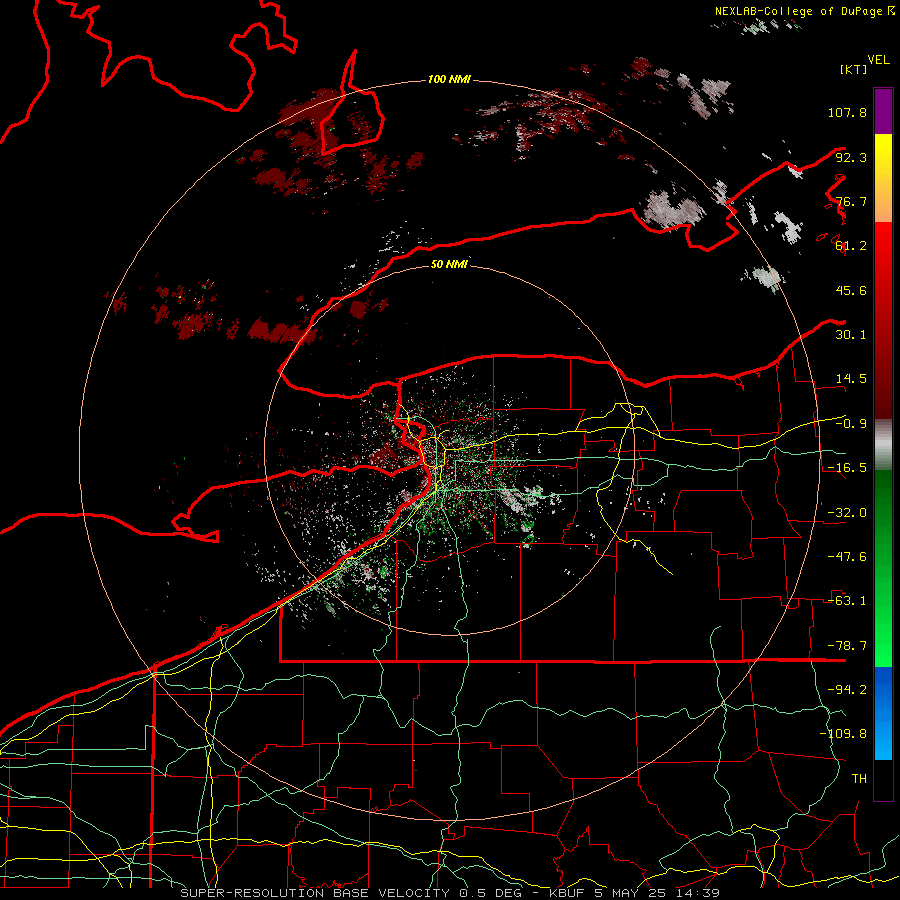Click the 92.3 legend value
Screen dimensions: 900x900
tap(851, 157)
